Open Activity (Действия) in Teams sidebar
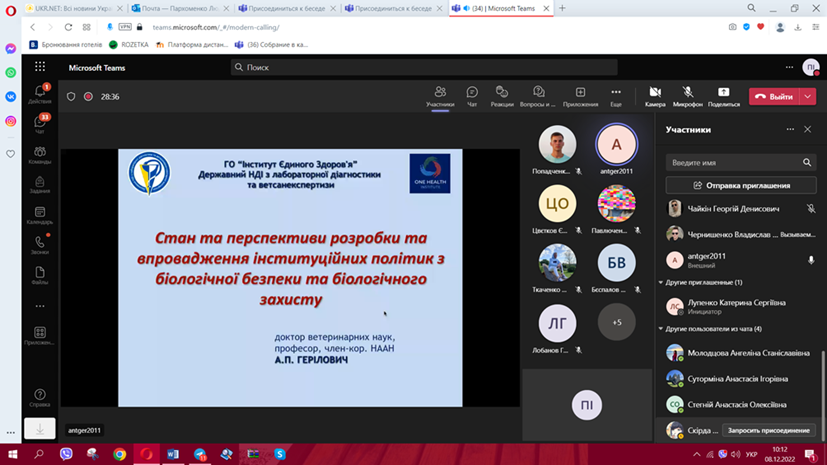827x465 pixels. click(x=40, y=94)
